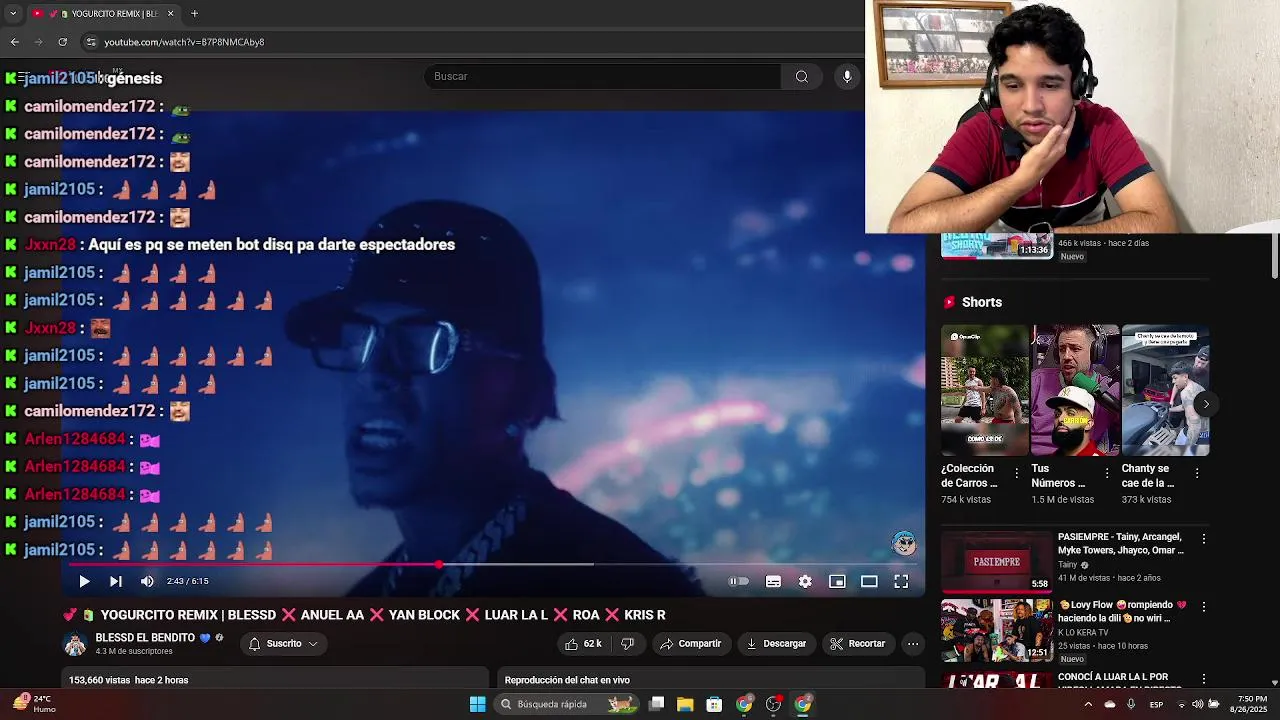Viewport: 1280px width, 720px height.
Task: Open options for CONOCÍ A LUAR LA L video
Action: (x=1204, y=678)
